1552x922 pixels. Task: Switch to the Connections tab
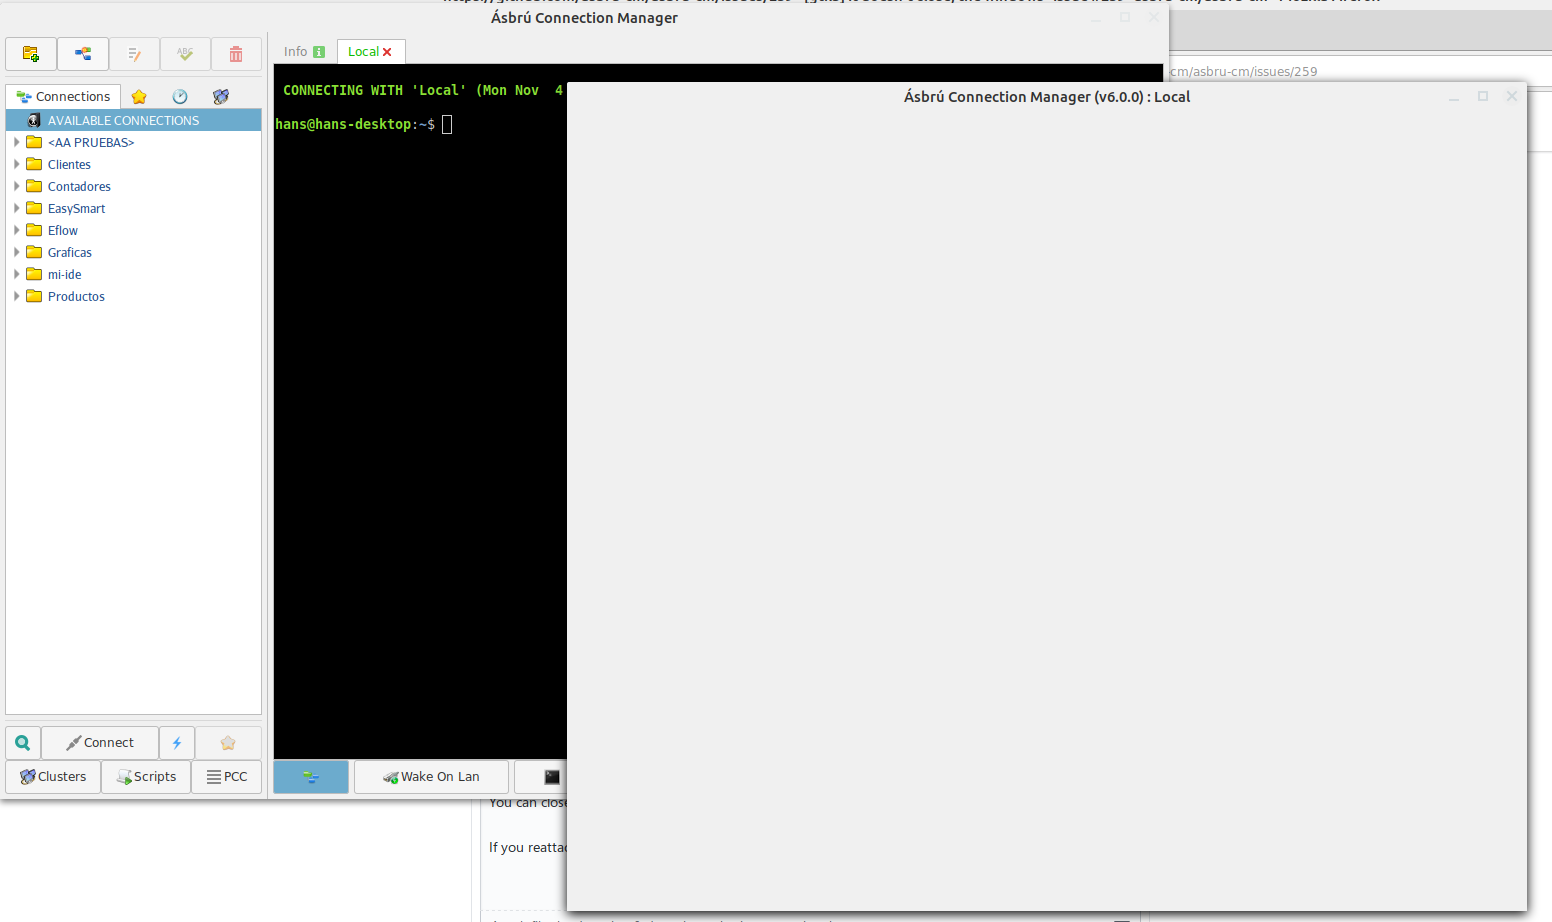coord(63,96)
